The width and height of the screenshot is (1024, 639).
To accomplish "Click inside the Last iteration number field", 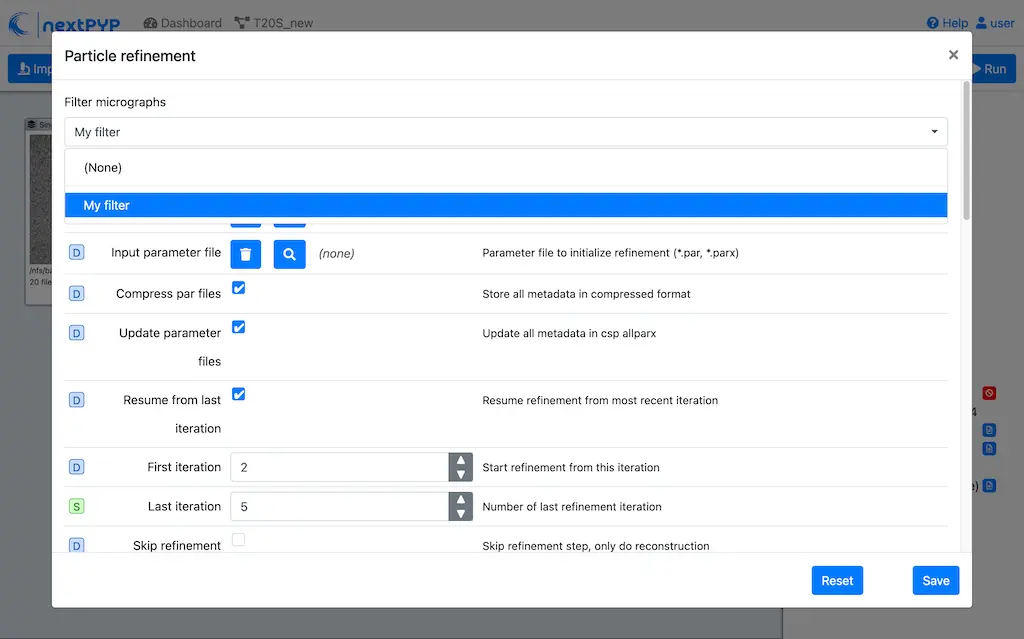I will (x=338, y=507).
